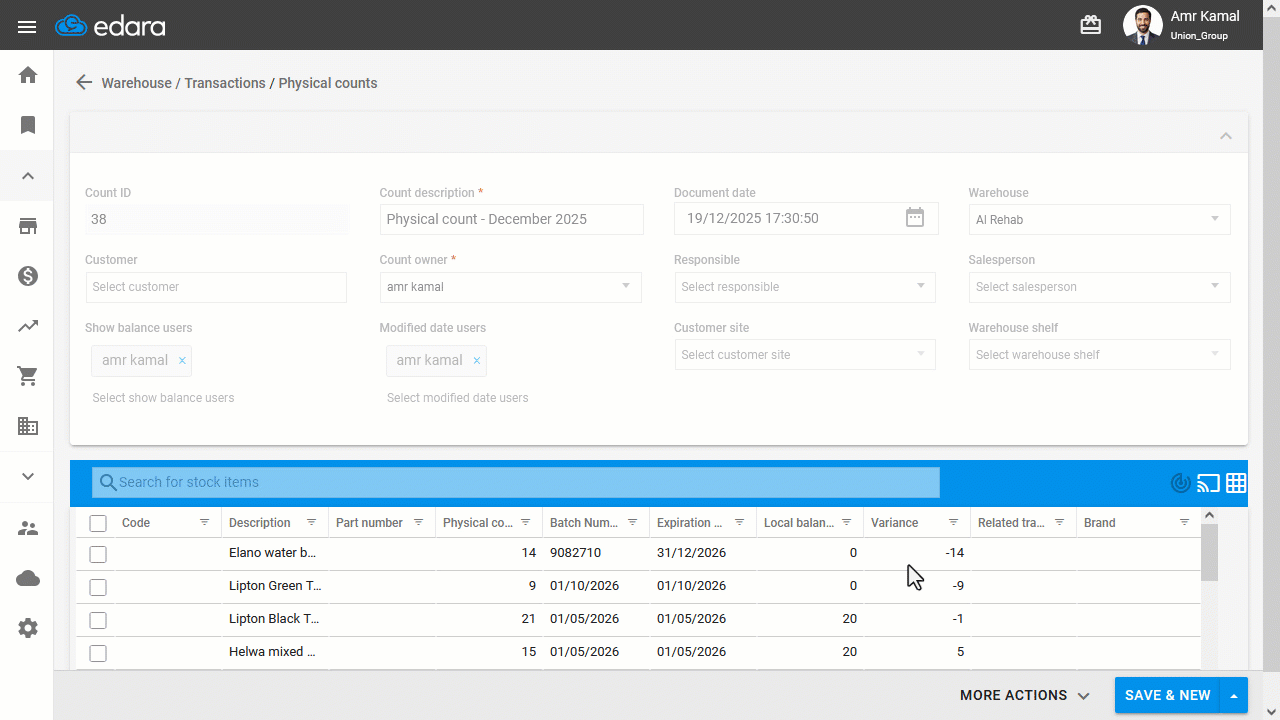1280x720 pixels.
Task: Open the trending chart sidebar icon
Action: [28, 326]
